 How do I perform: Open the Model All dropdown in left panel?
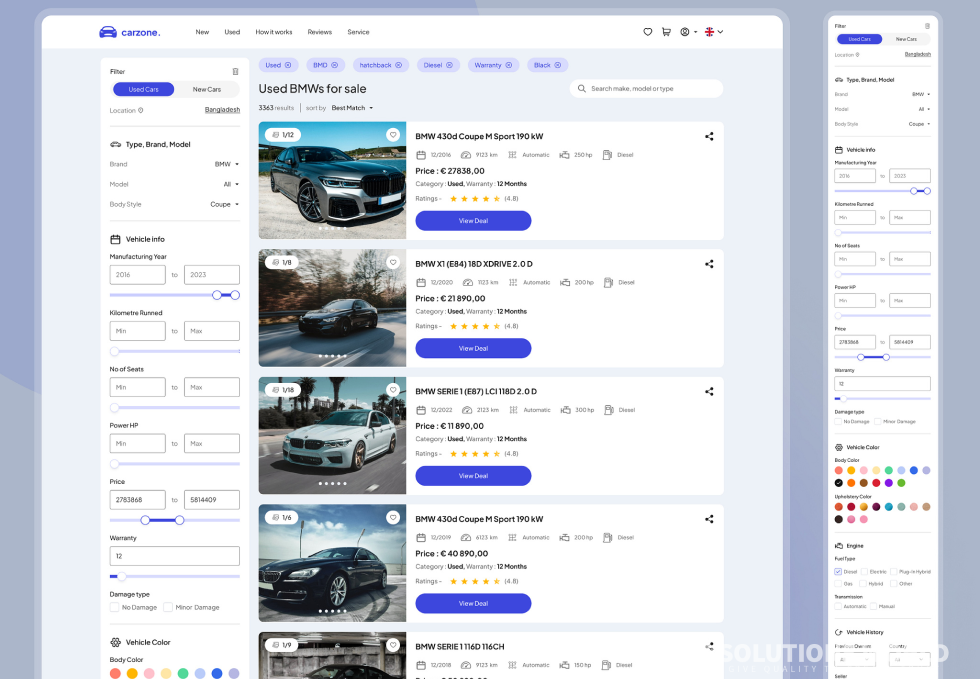(231, 184)
